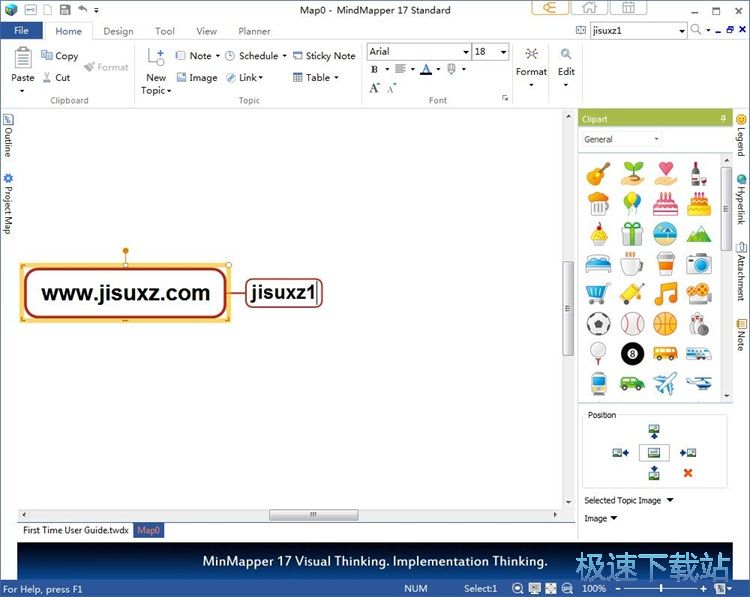Open the File menu
Viewport: 750px width, 597px height.
point(22,31)
